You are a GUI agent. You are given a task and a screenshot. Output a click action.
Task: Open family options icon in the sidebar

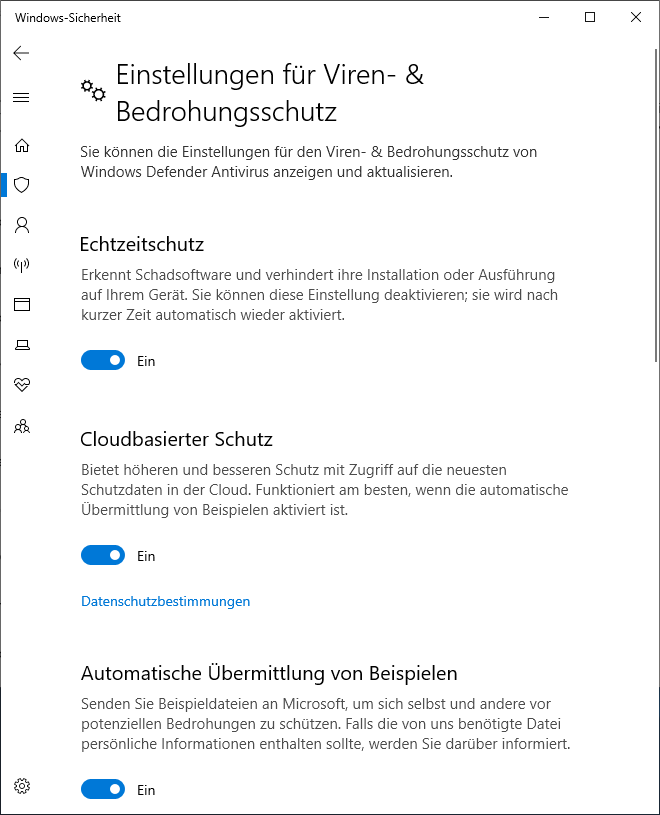coord(22,427)
